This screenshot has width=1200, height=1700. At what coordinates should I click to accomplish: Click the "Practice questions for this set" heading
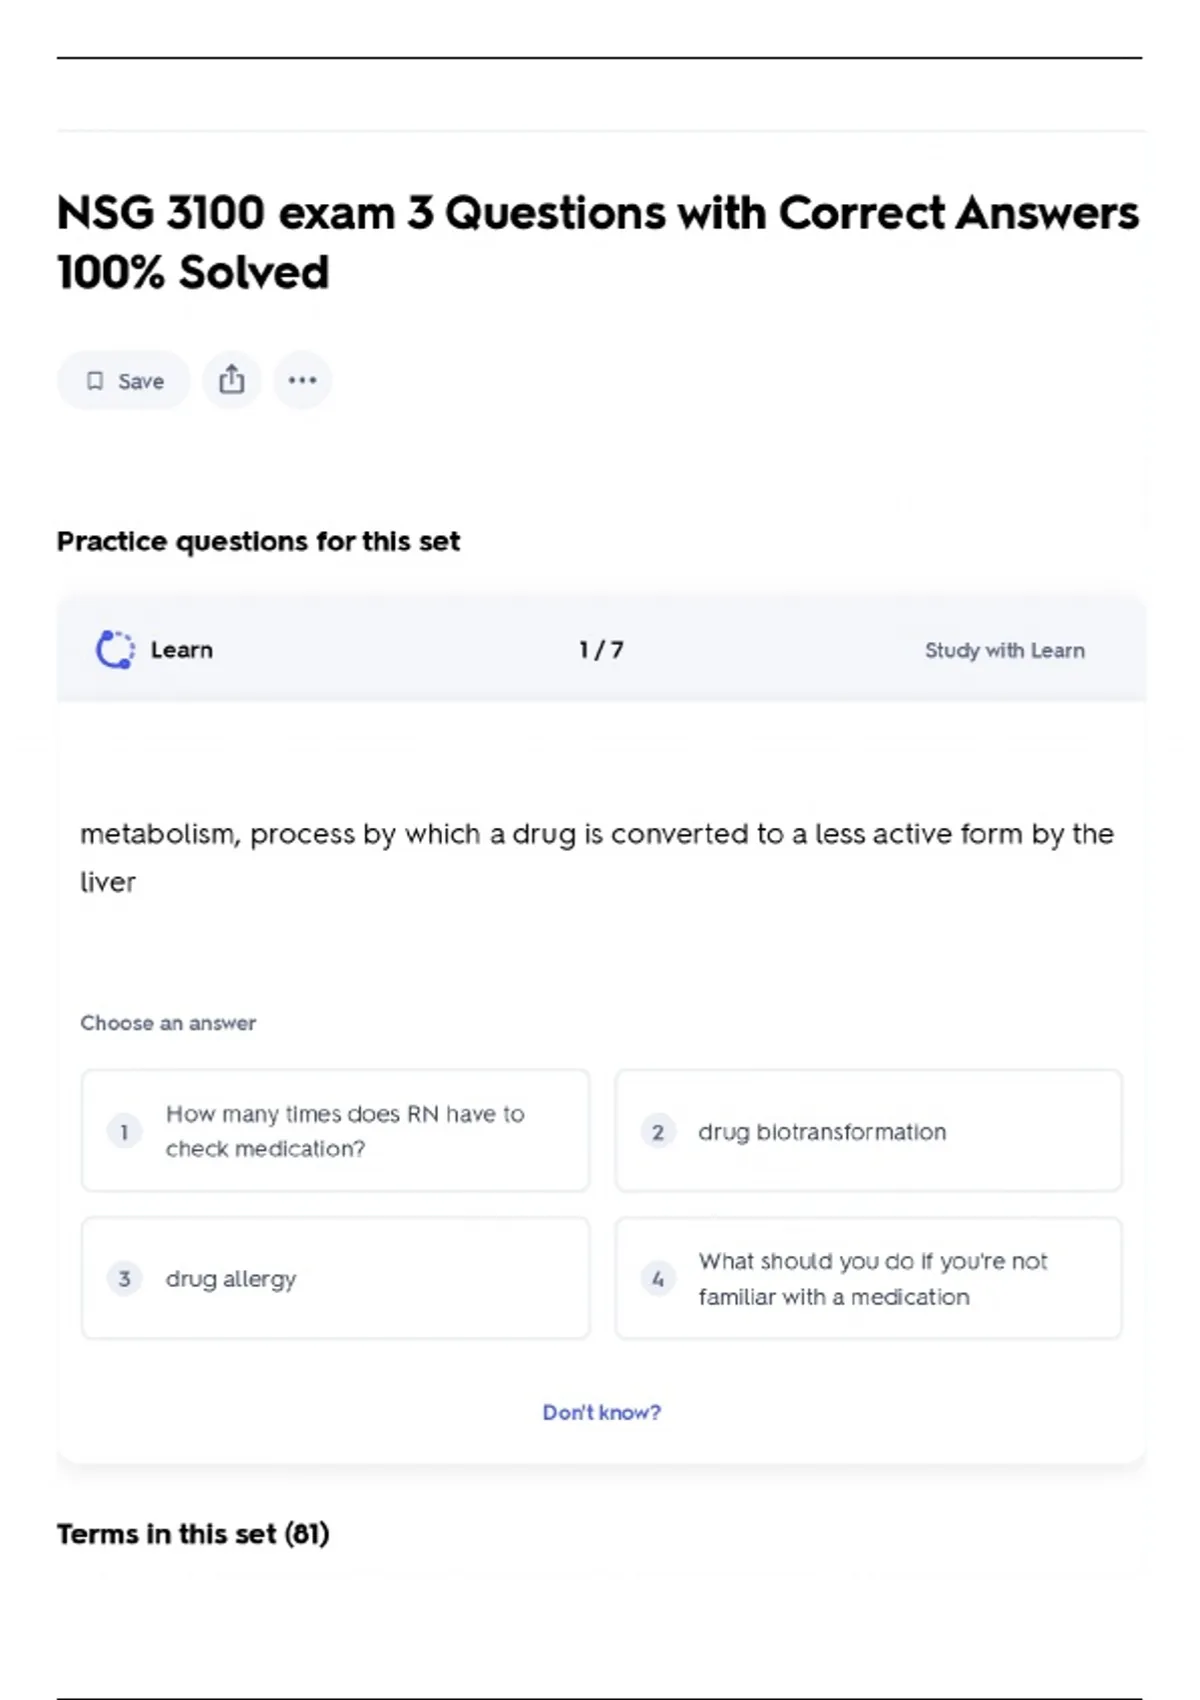[x=258, y=541]
